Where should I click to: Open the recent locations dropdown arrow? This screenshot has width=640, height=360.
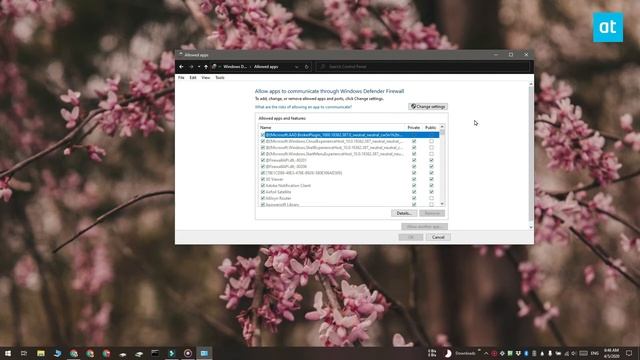point(199,67)
